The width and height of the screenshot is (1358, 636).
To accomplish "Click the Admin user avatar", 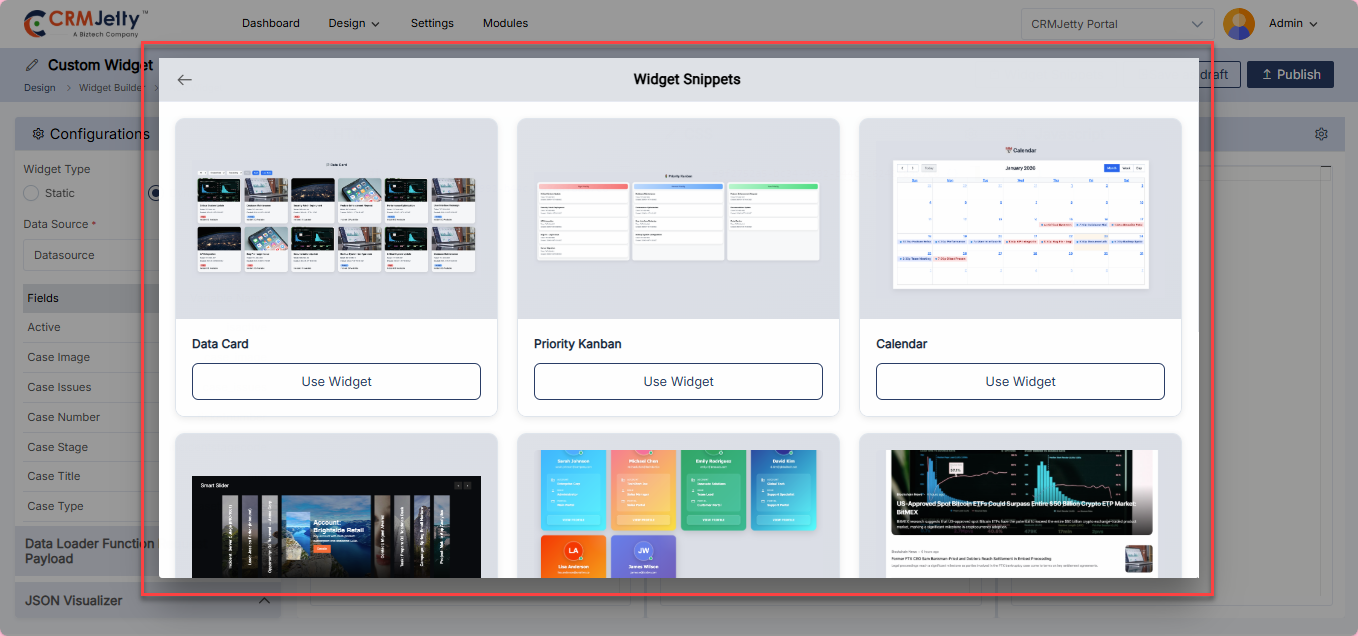I will [1239, 24].
